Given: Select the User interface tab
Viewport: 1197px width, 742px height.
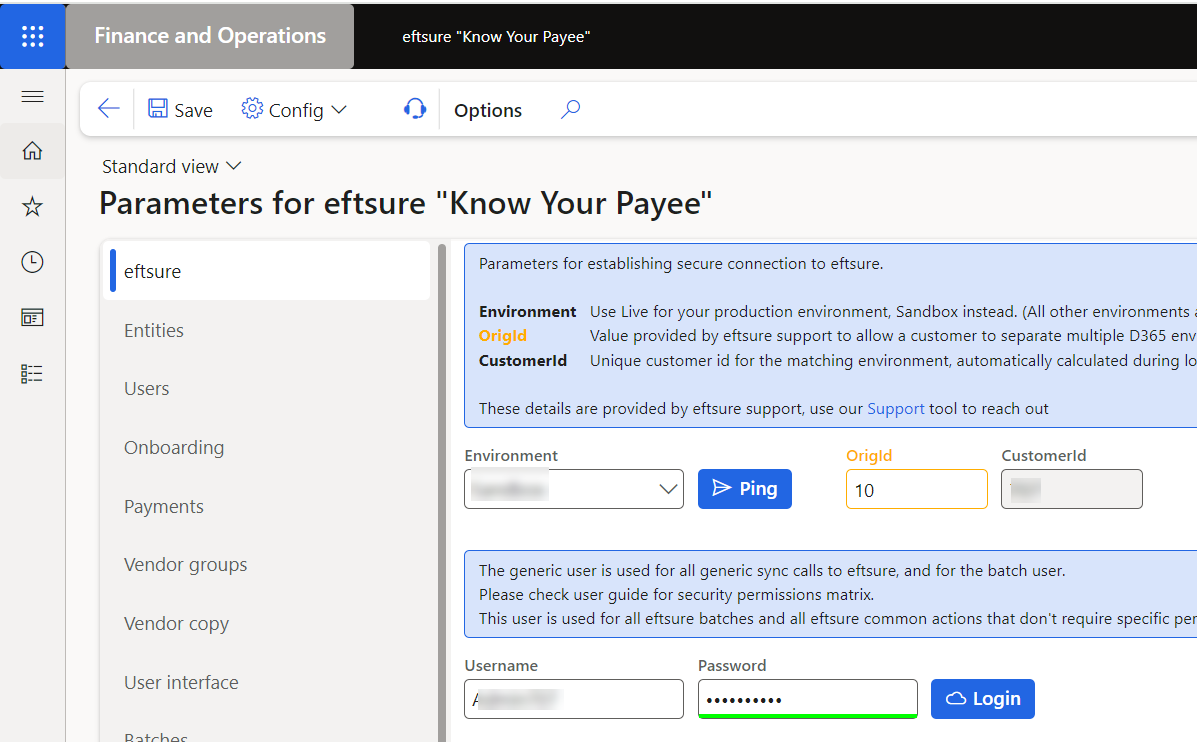Looking at the screenshot, I should click(x=266, y=682).
